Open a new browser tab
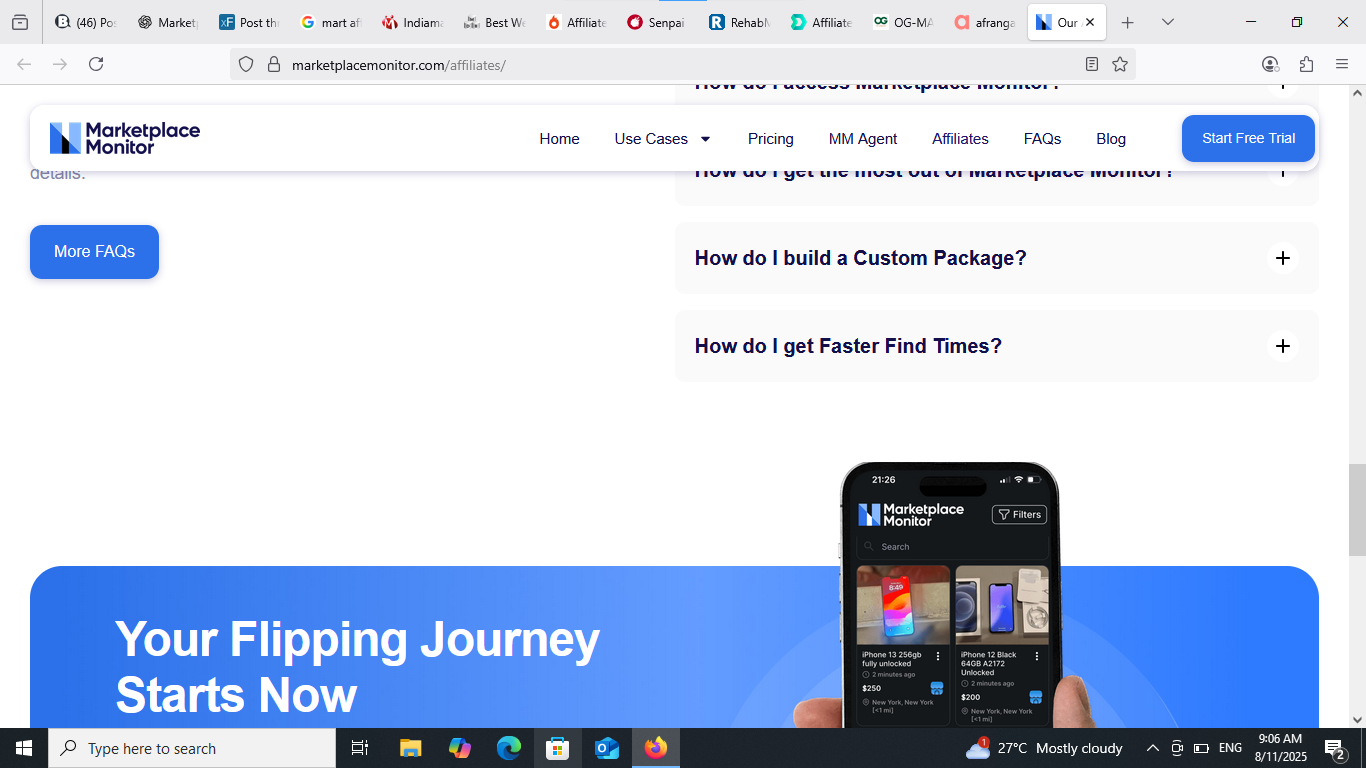The width and height of the screenshot is (1366, 768). click(x=1127, y=22)
